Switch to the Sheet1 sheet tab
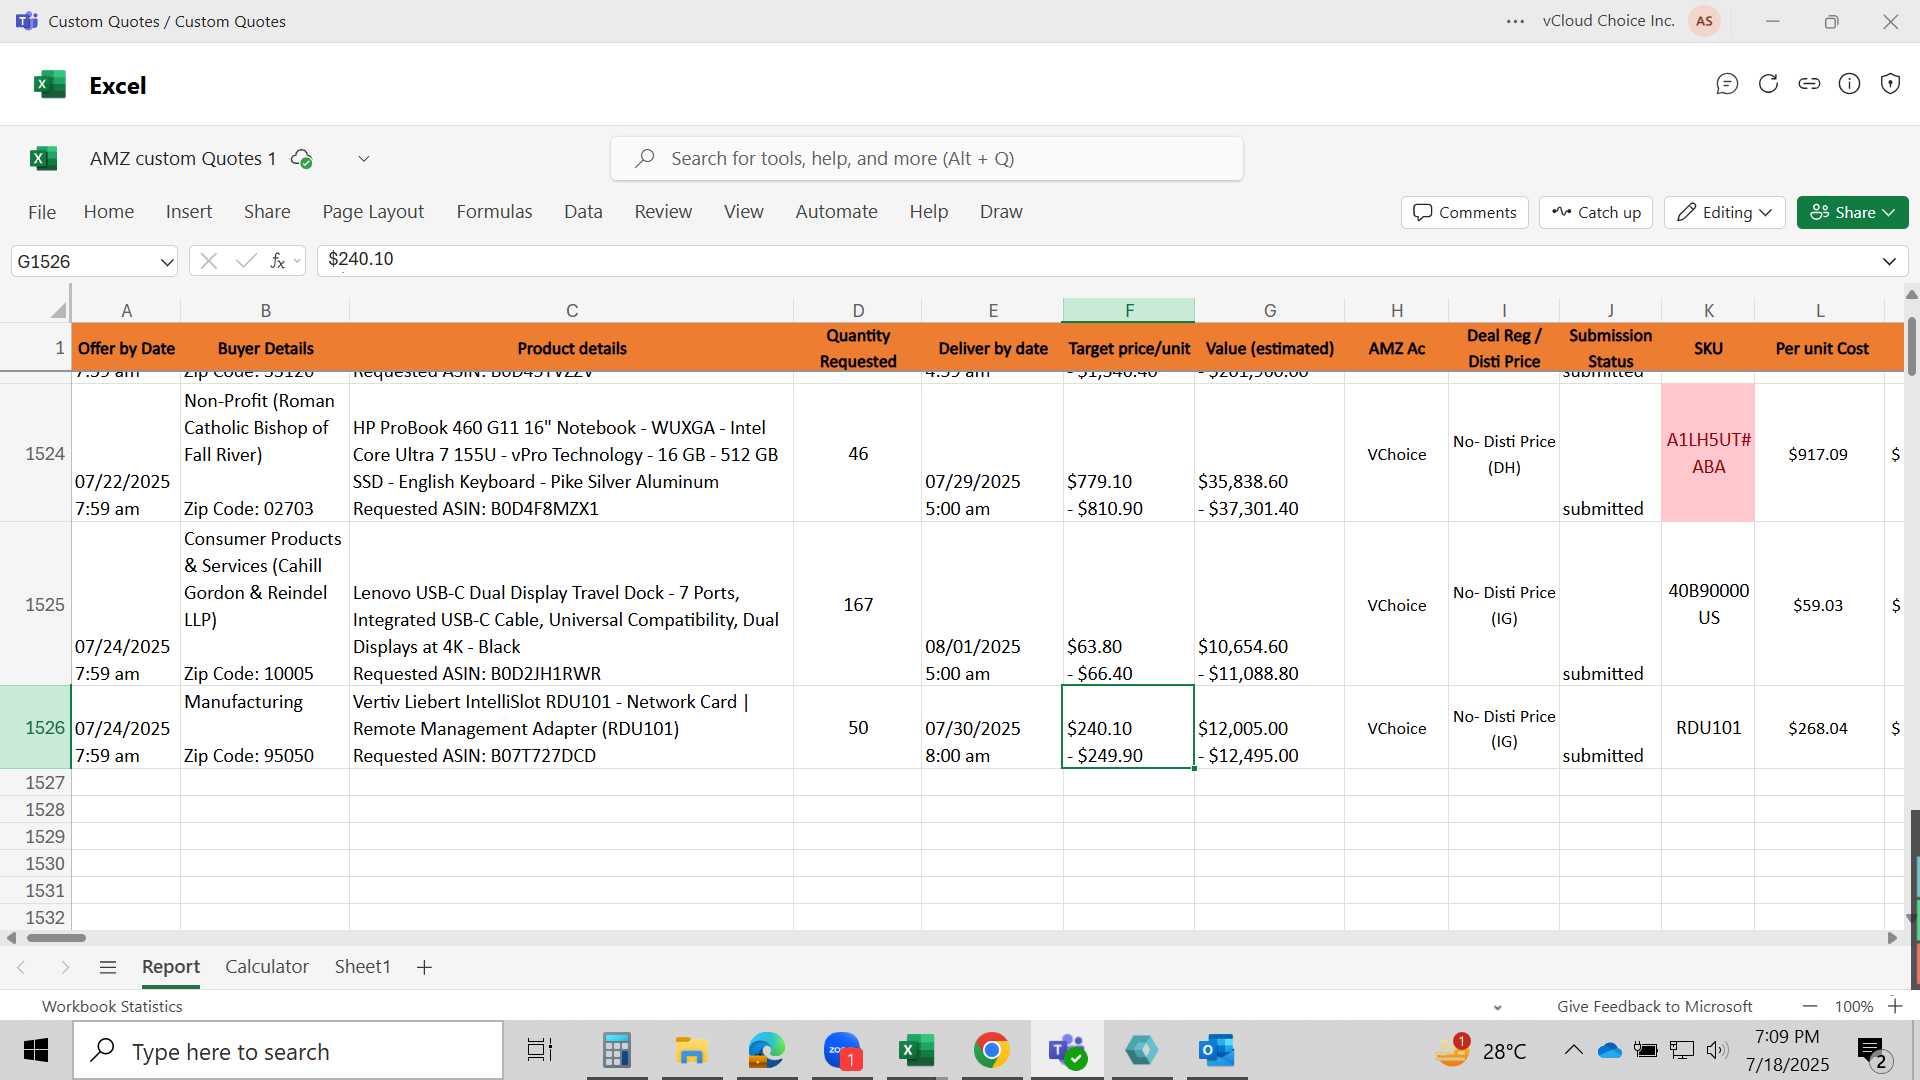 [x=362, y=967]
